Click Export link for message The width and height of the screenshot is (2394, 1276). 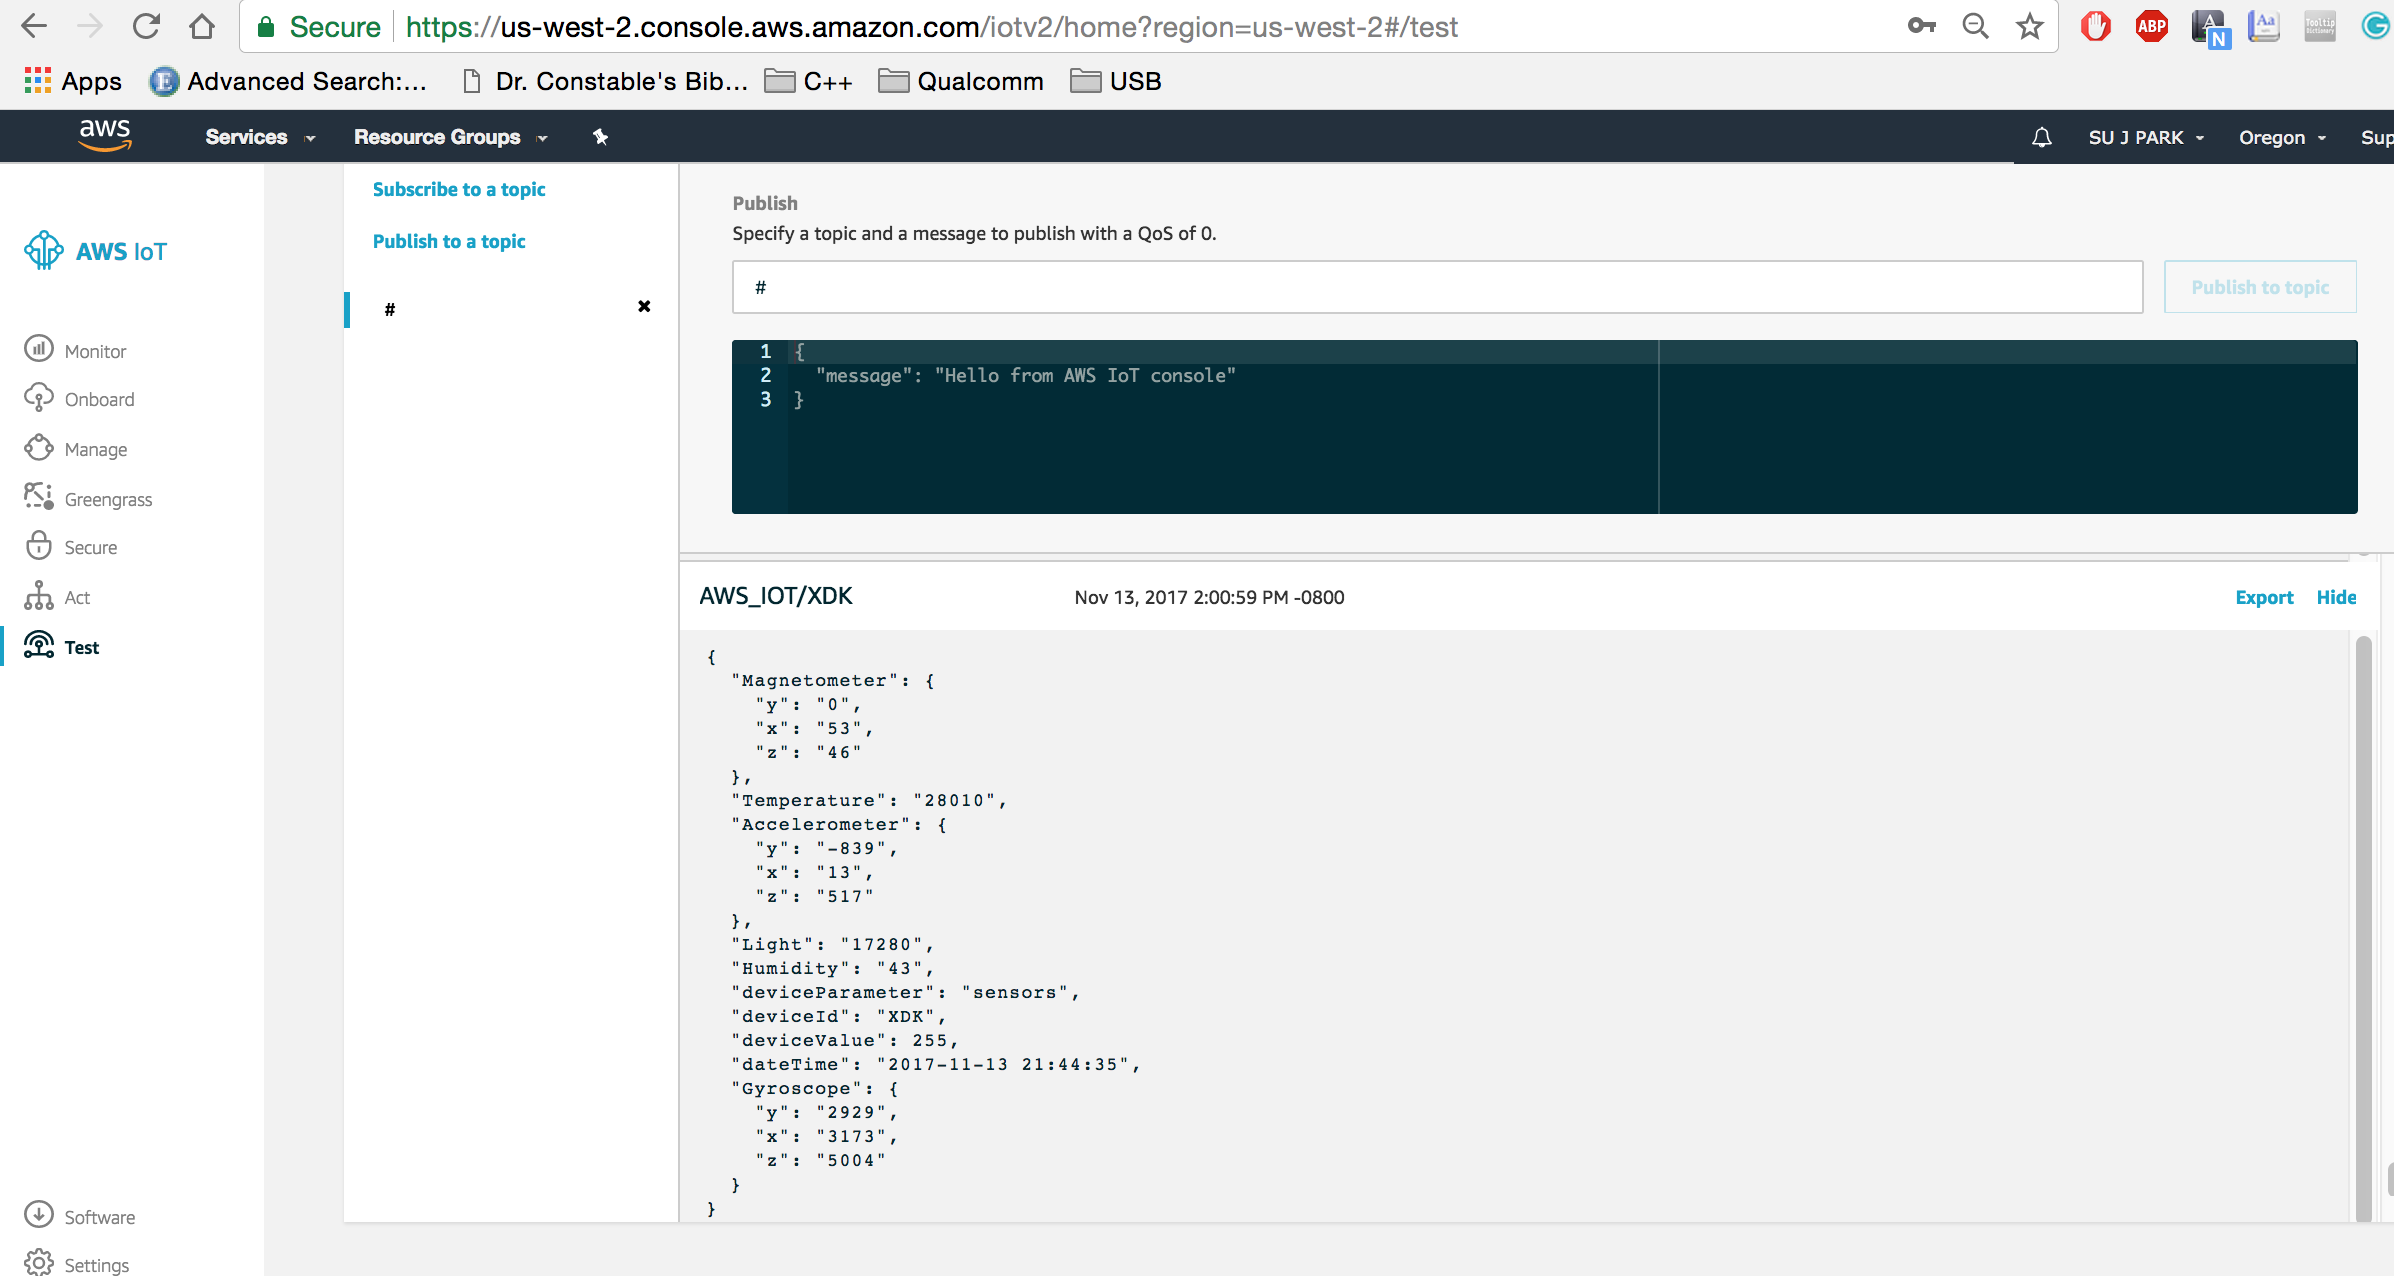click(x=2263, y=597)
